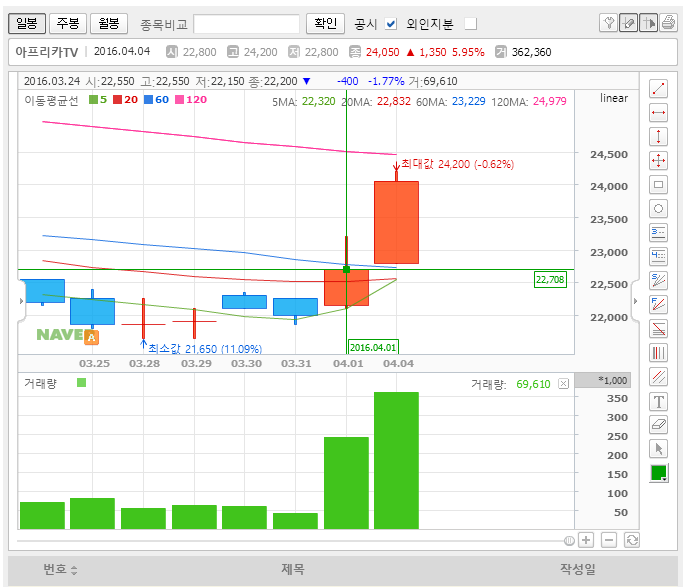Select the Fibonacci retracement tool
Screen dimensions: 684x587
[x=658, y=328]
